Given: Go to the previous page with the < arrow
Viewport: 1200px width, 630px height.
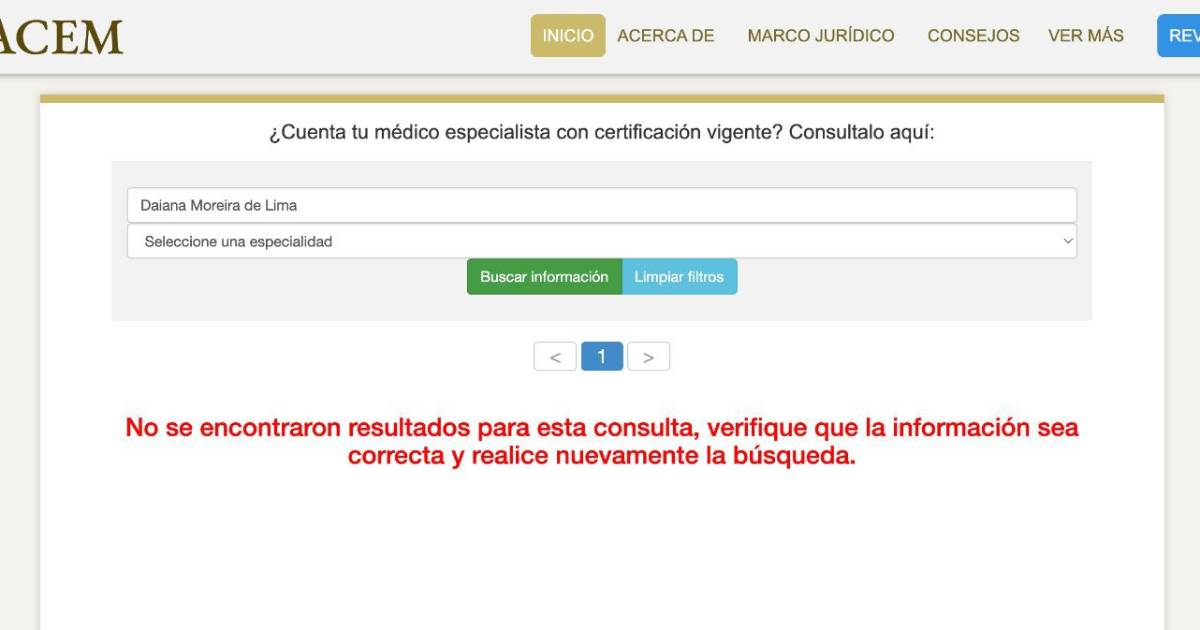Looking at the screenshot, I should [555, 357].
